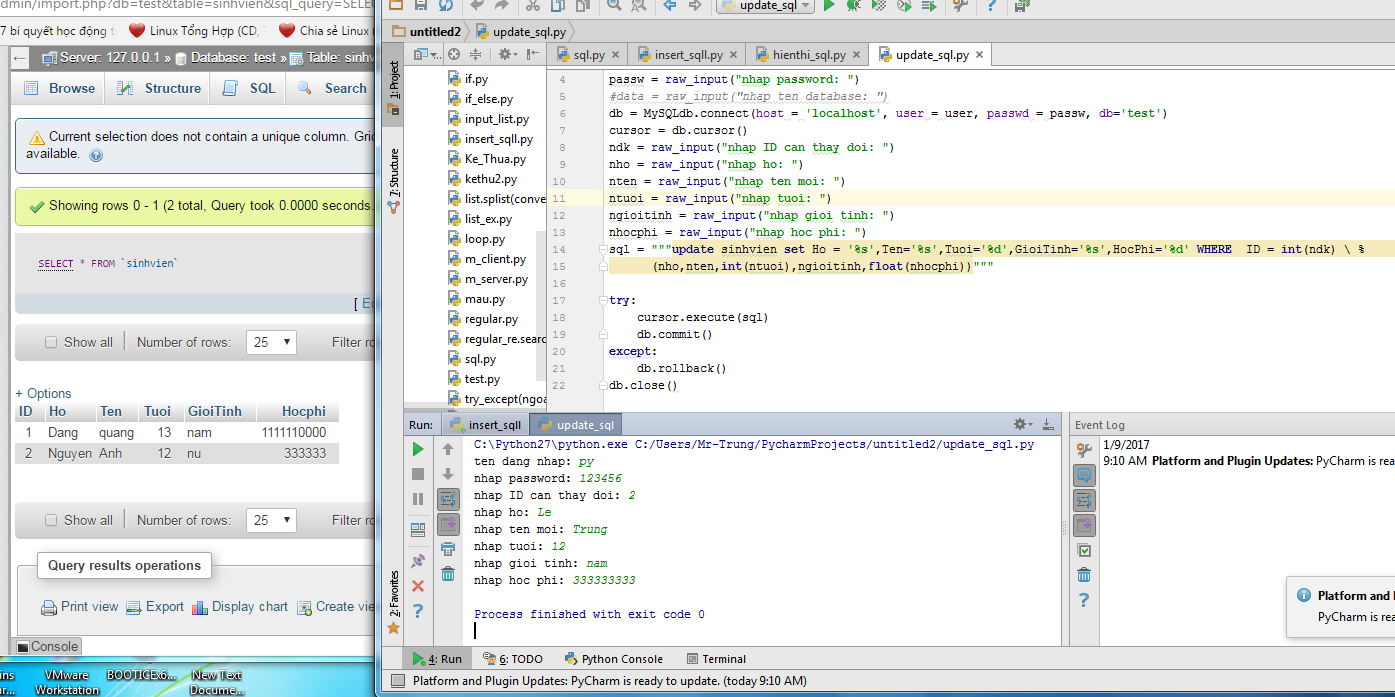Switch to hienthi_sql.py editor tab
Viewport: 1395px width, 697px height.
[x=808, y=55]
